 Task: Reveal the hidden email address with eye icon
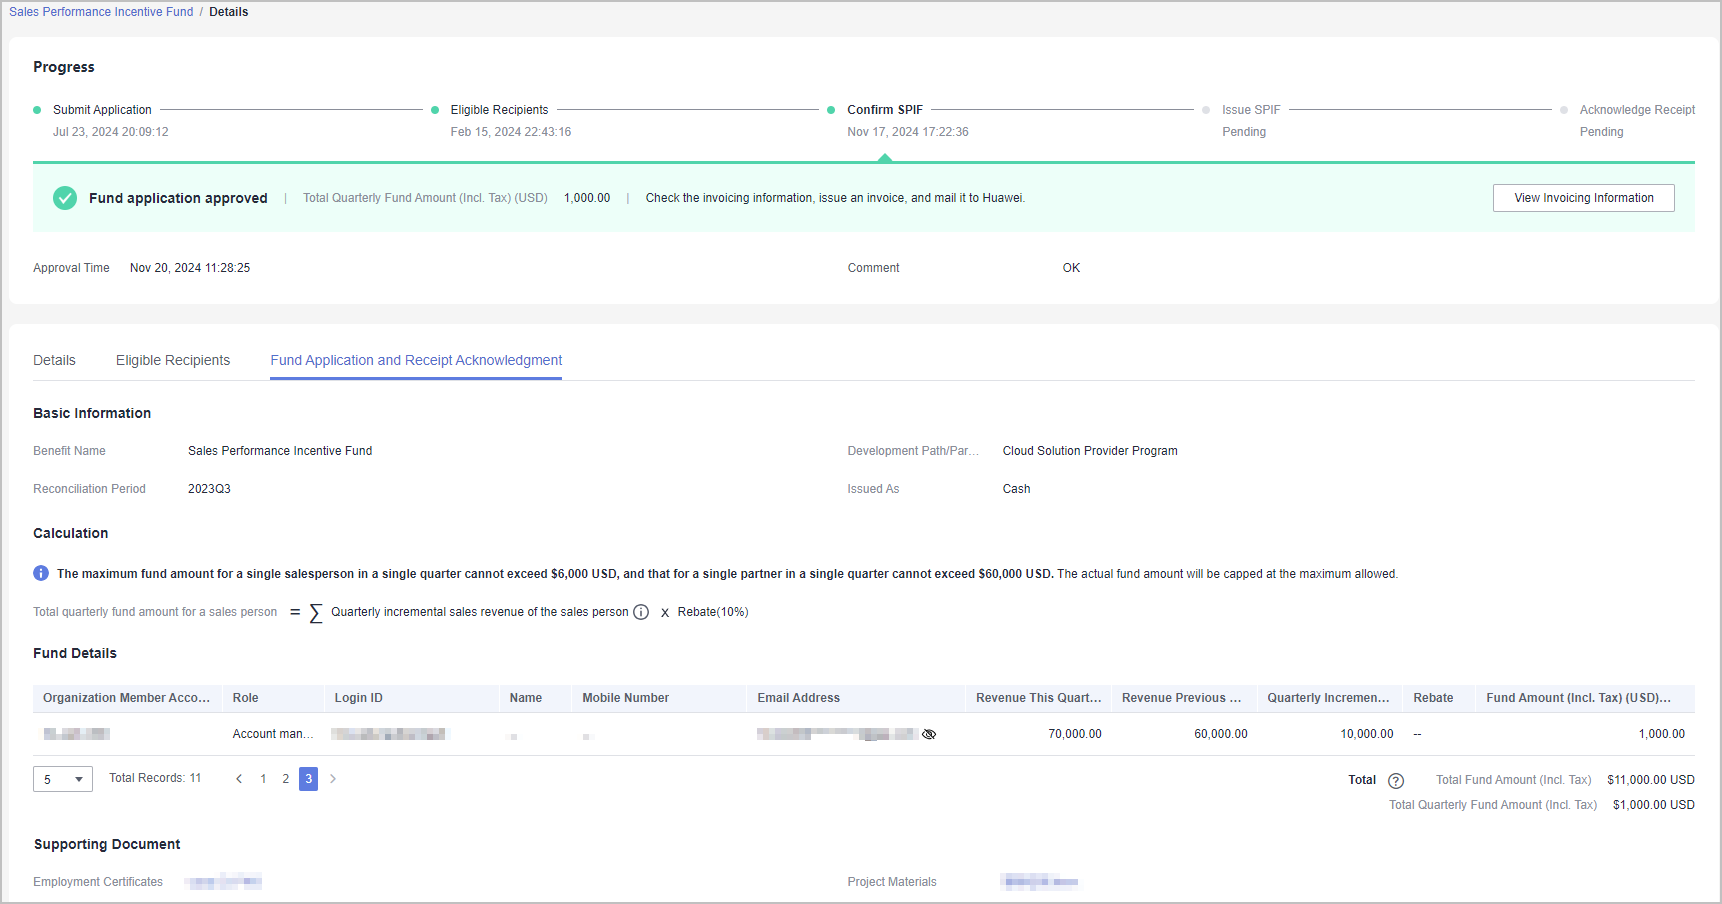(929, 734)
